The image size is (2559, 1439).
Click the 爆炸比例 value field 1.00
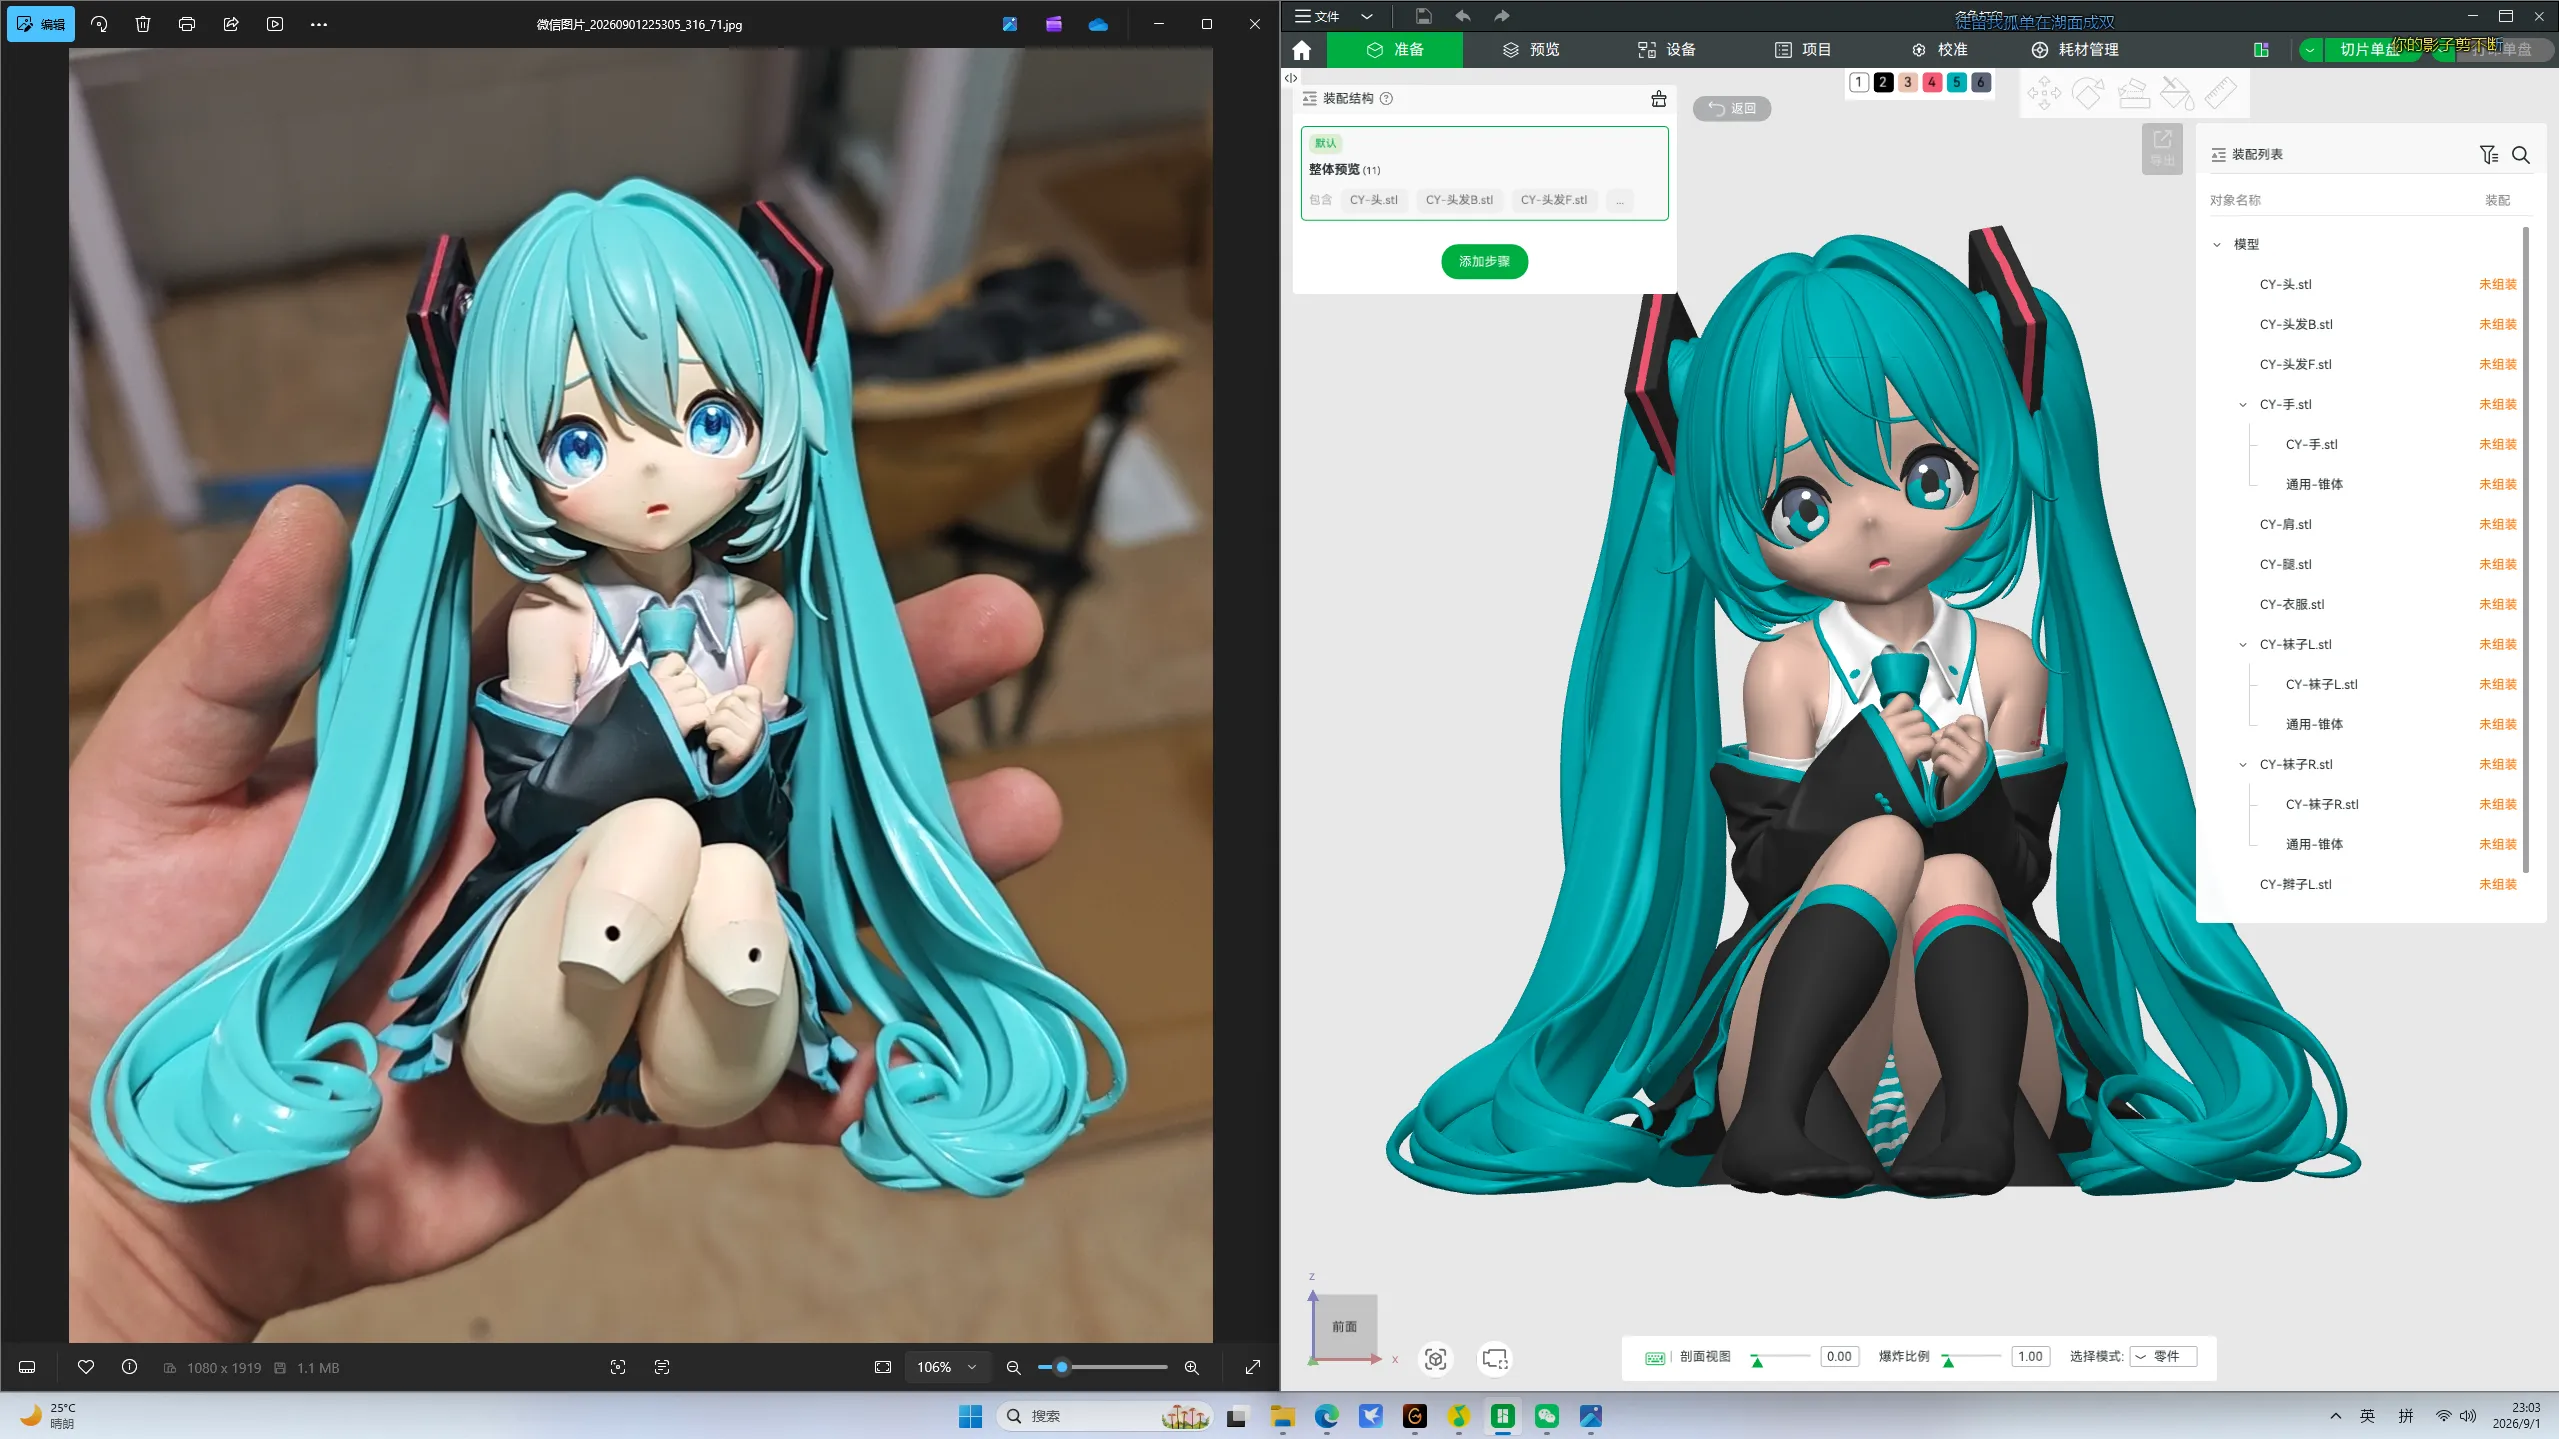(x=2031, y=1357)
